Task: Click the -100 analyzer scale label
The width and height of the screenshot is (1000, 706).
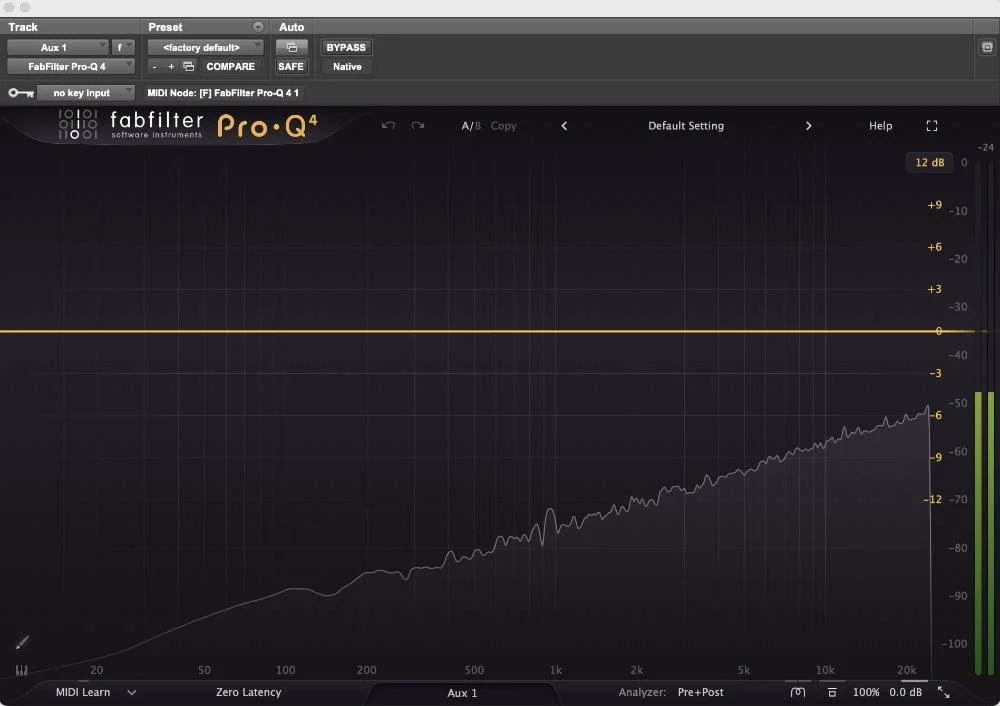Action: 955,643
